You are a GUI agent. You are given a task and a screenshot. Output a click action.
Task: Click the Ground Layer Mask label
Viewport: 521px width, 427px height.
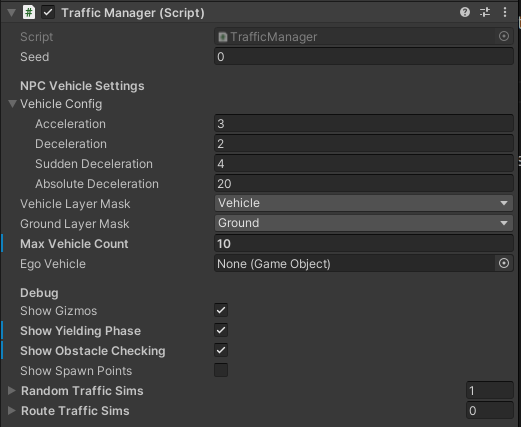tap(75, 224)
